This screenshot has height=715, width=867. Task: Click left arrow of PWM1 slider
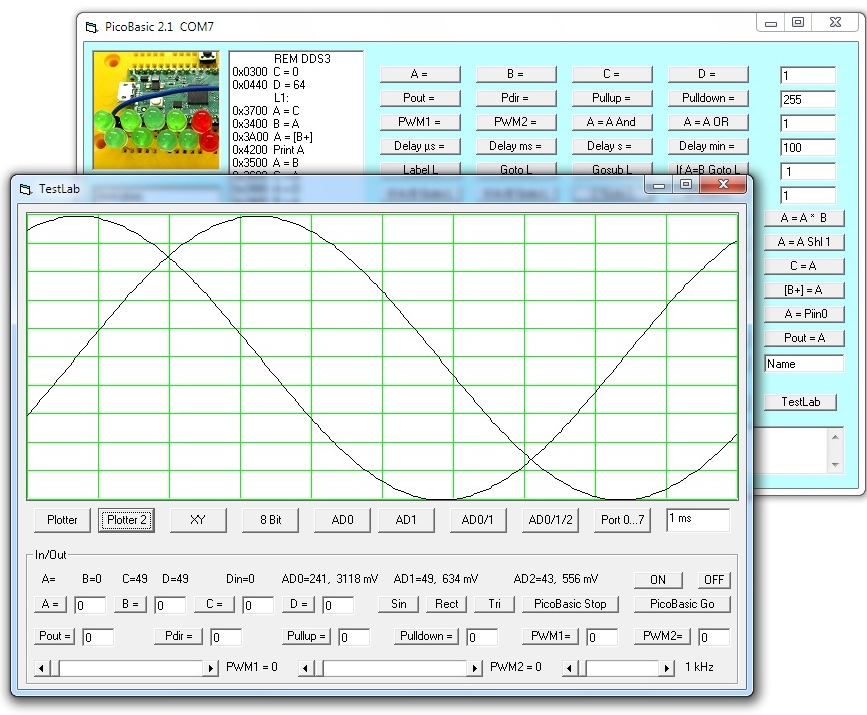[x=42, y=668]
